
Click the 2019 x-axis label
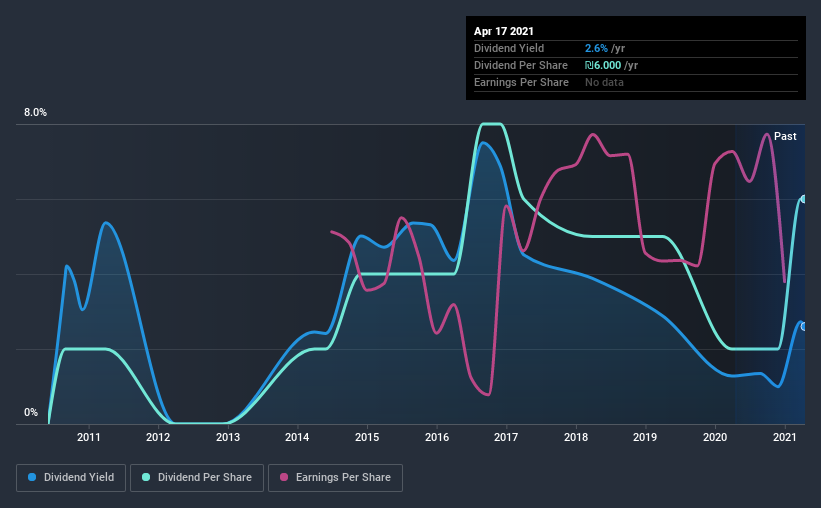pyautogui.click(x=645, y=437)
